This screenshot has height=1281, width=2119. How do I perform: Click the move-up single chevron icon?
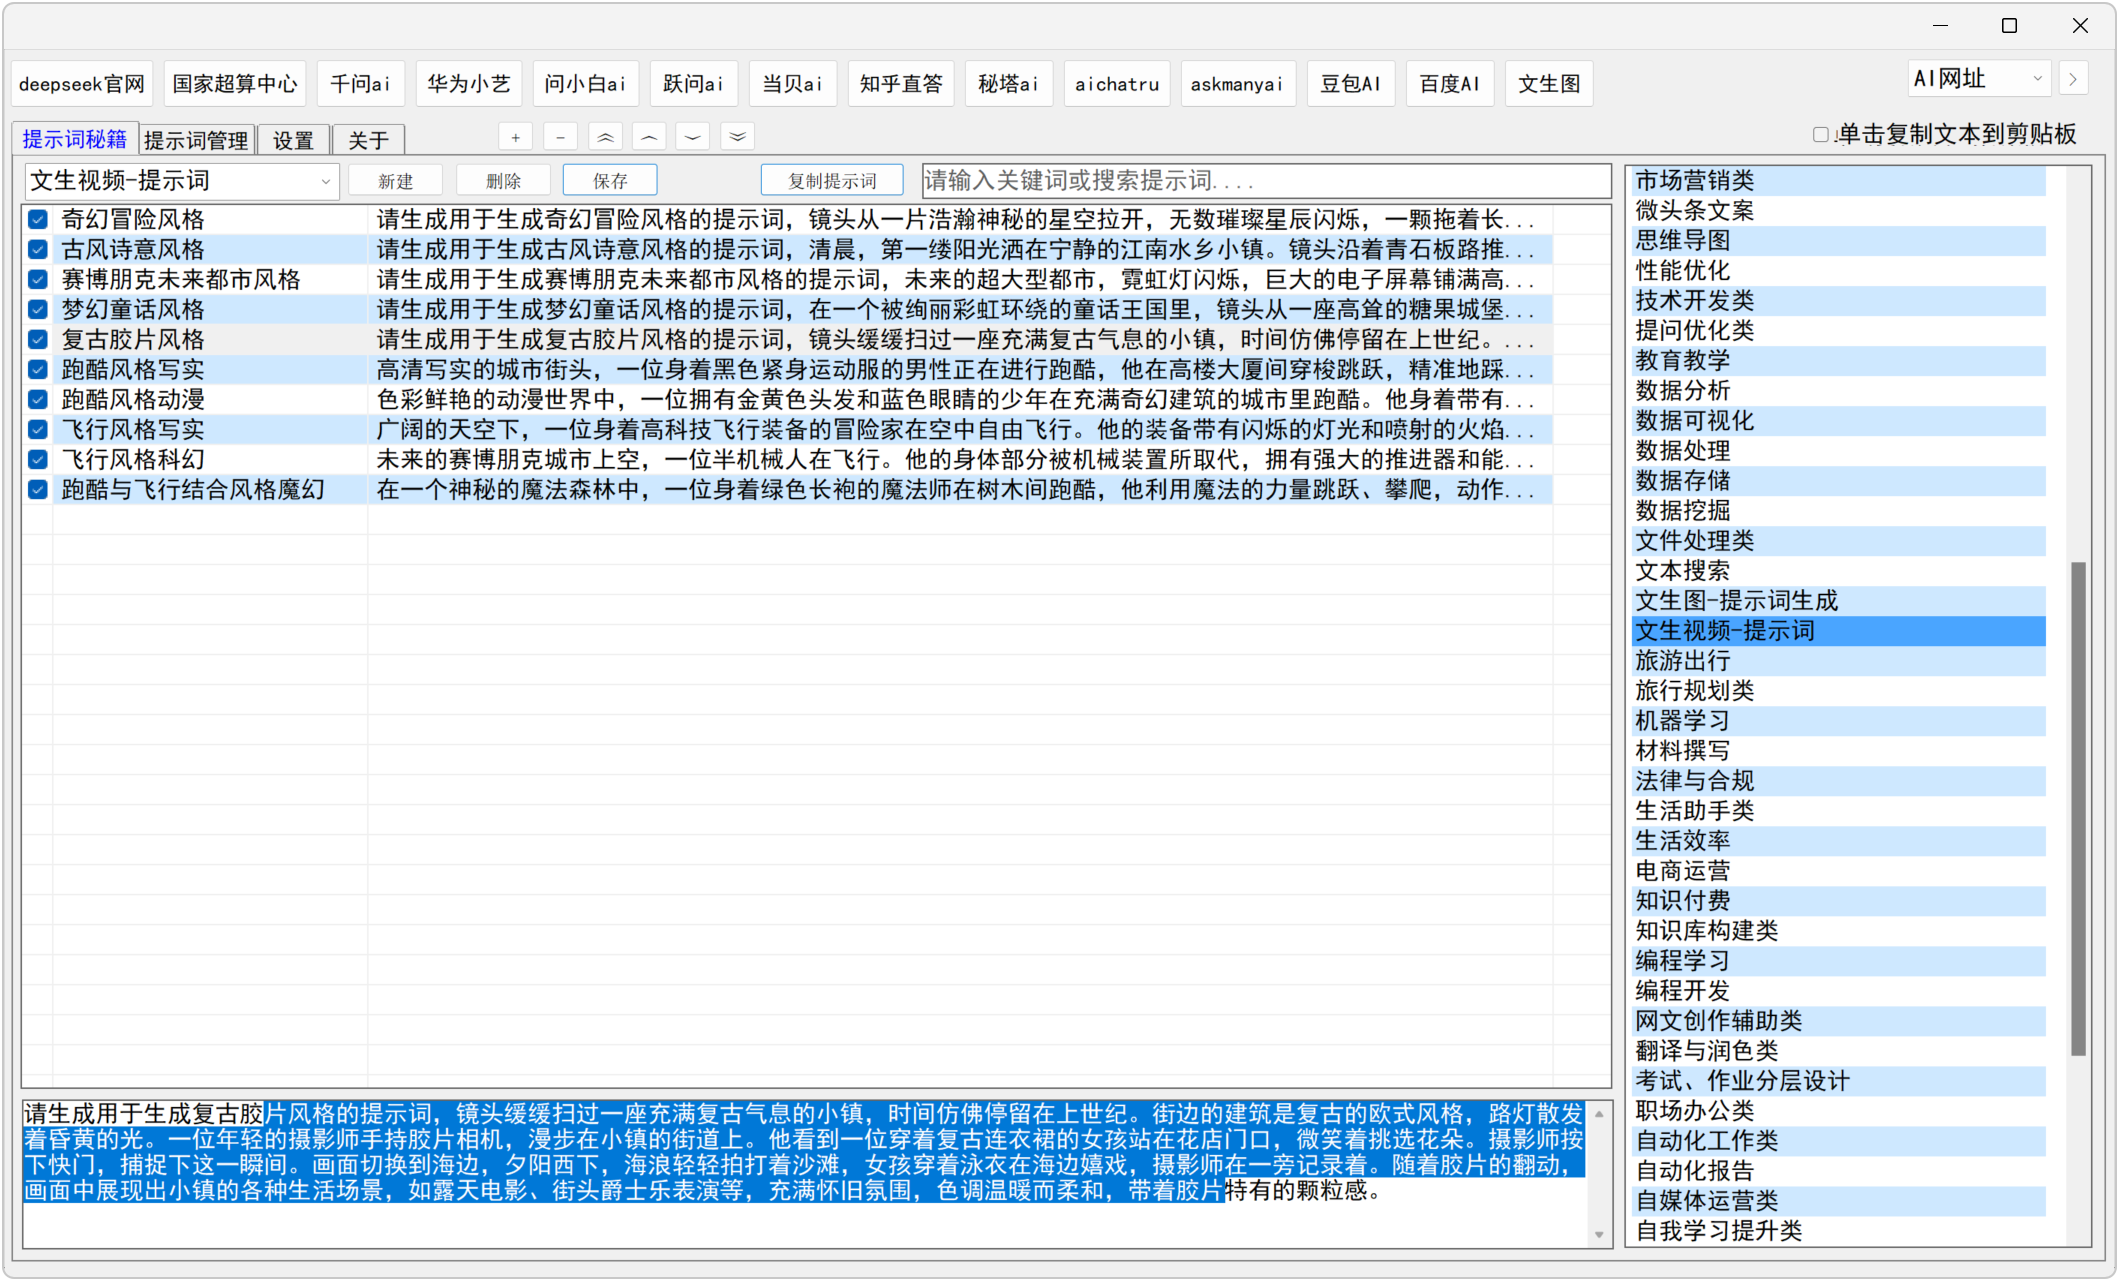click(x=649, y=138)
